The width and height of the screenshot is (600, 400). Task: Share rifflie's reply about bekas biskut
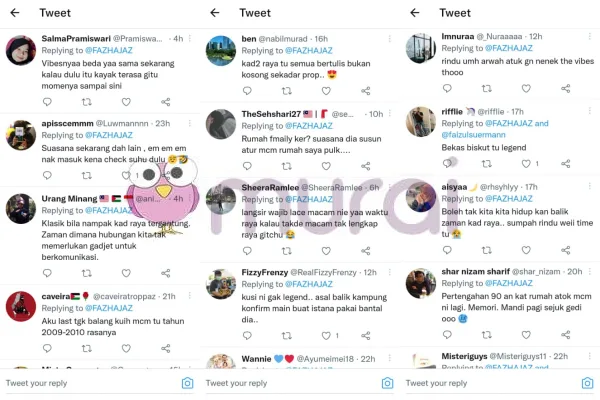tap(566, 163)
